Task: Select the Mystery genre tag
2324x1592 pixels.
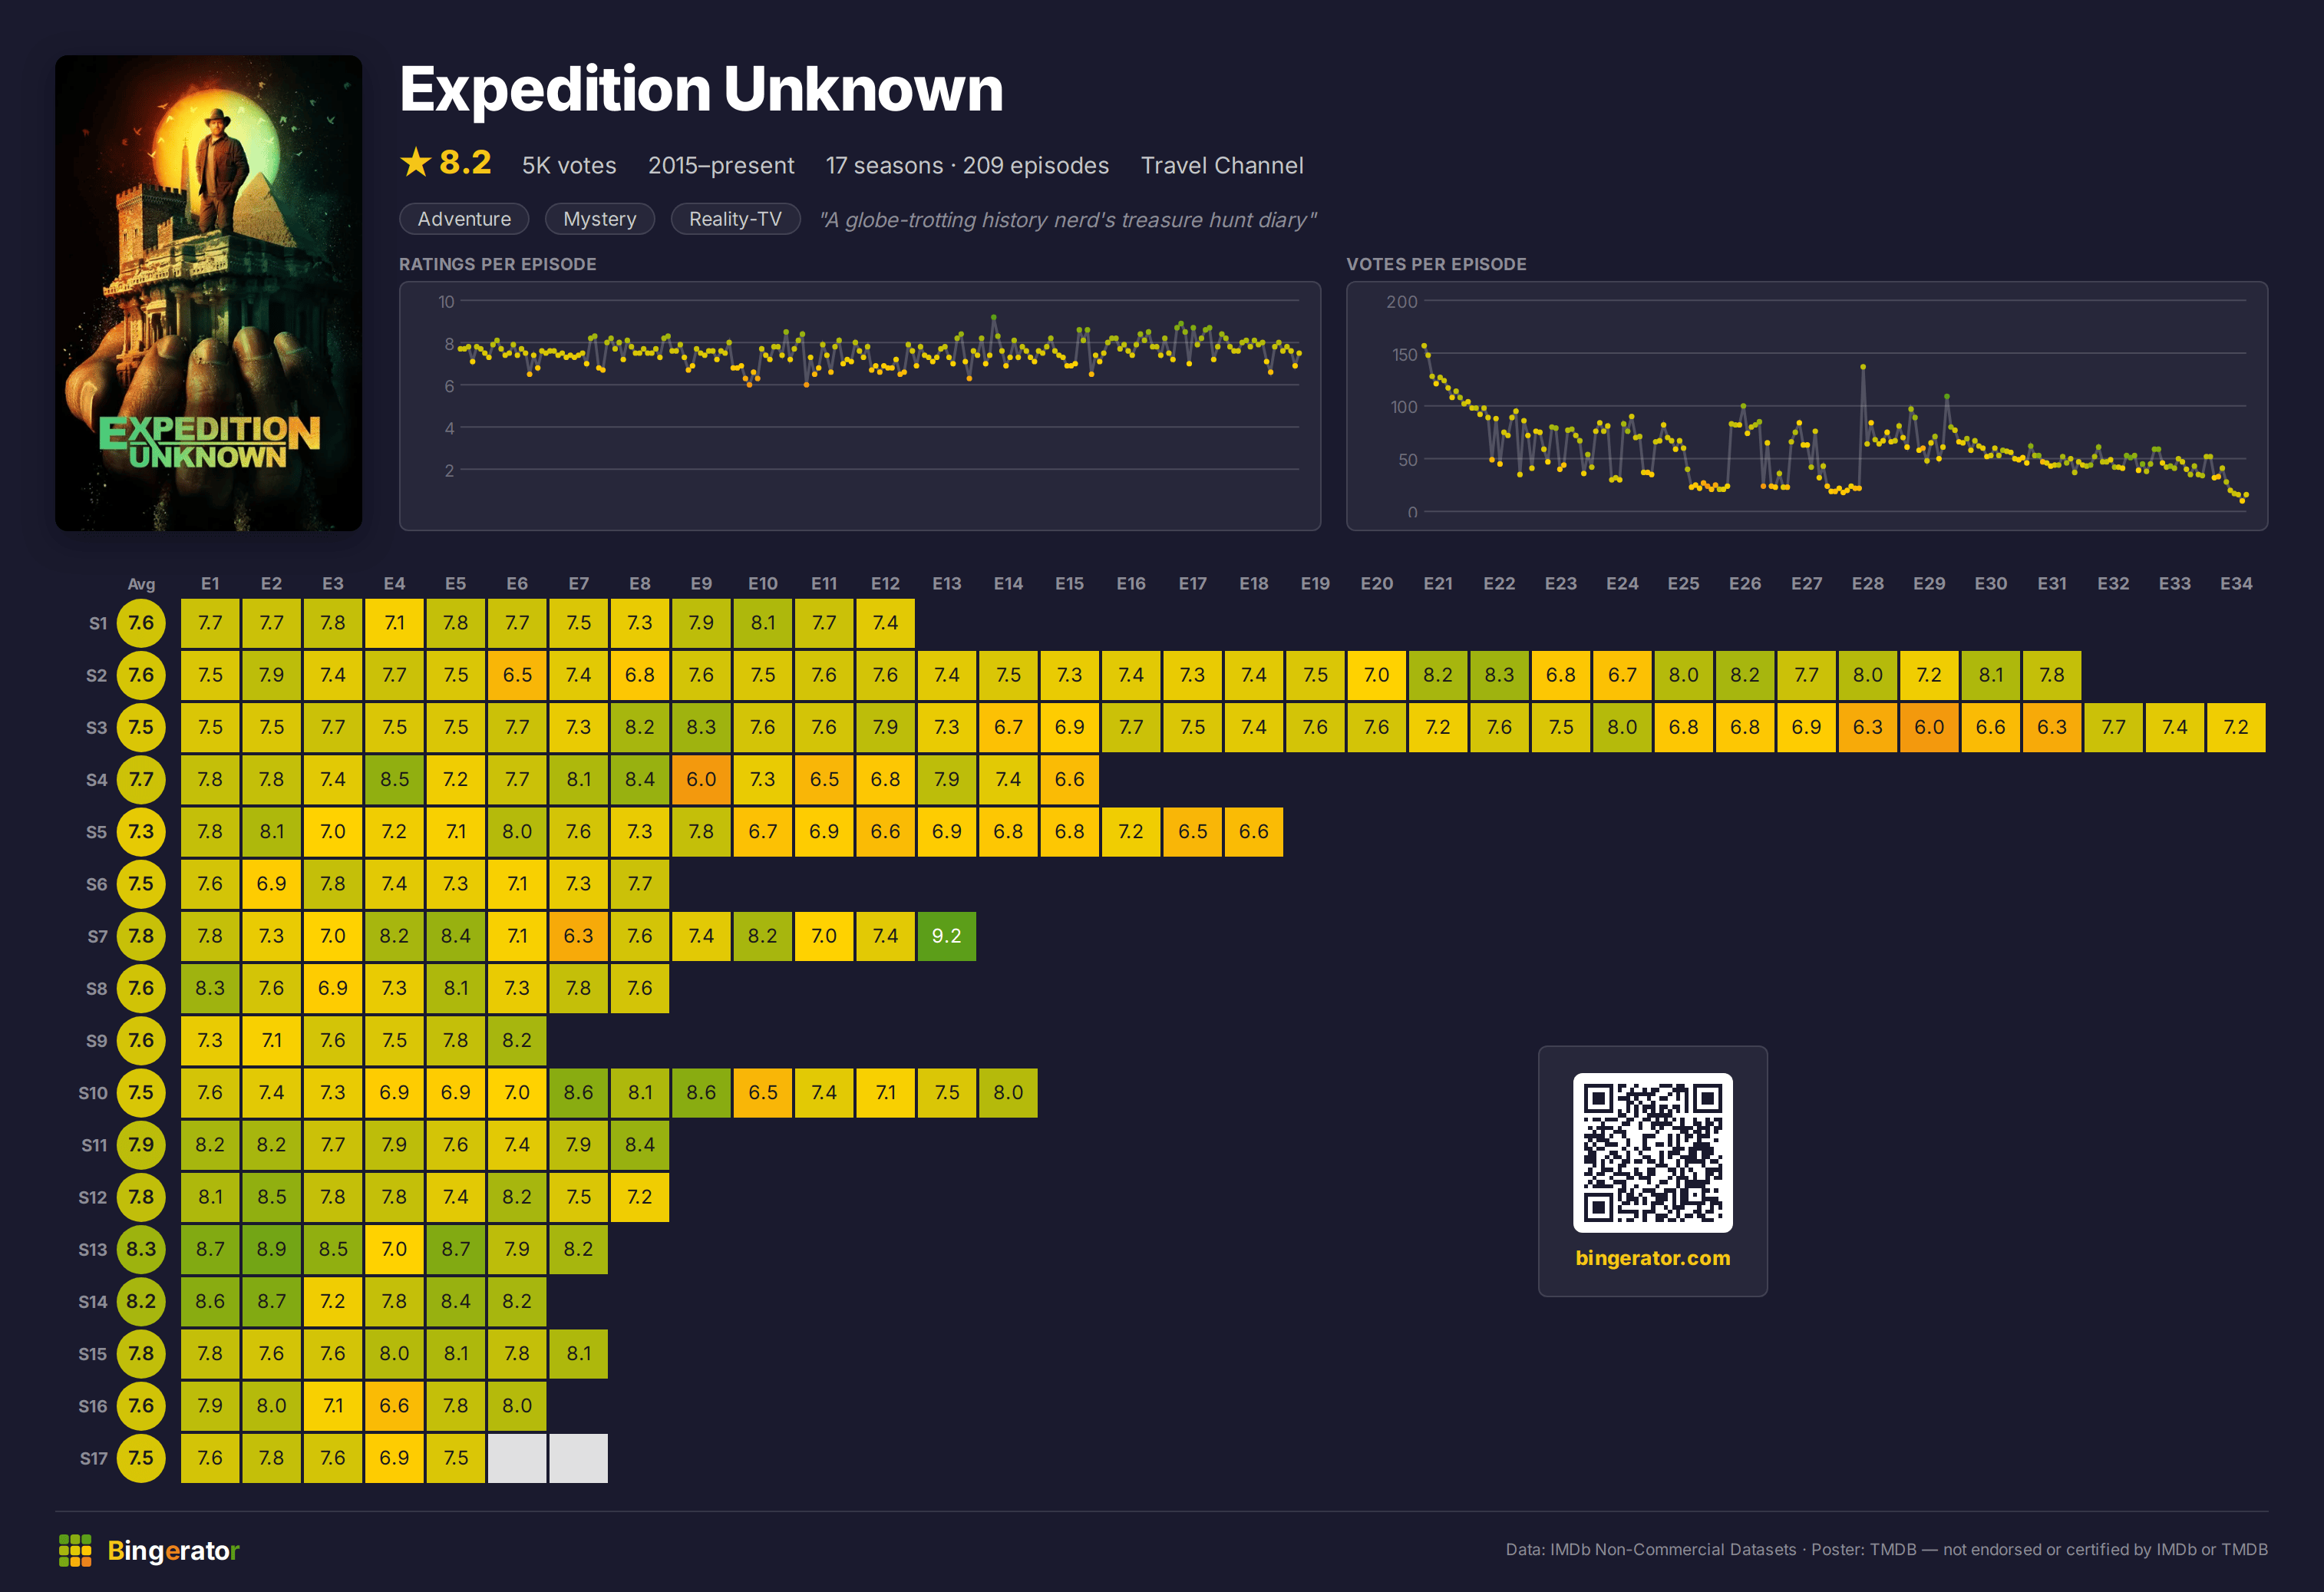Action: click(x=600, y=219)
